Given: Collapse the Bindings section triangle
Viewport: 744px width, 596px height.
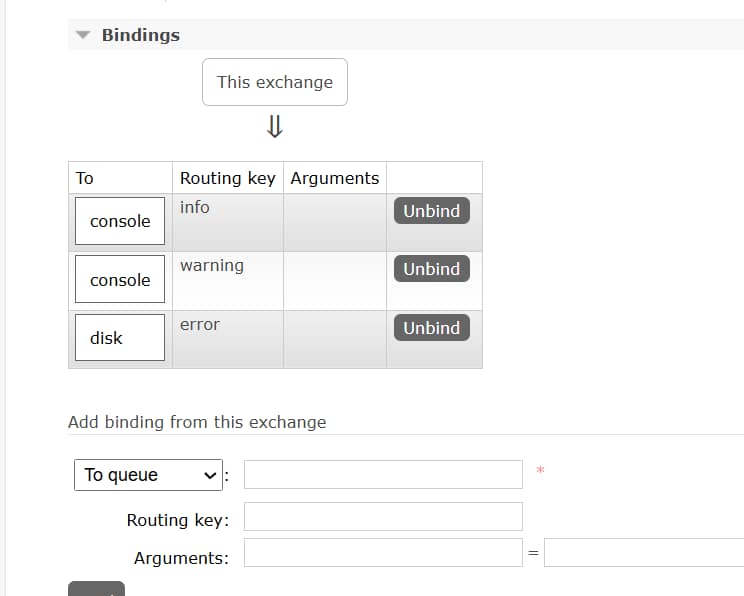Looking at the screenshot, I should coord(83,35).
